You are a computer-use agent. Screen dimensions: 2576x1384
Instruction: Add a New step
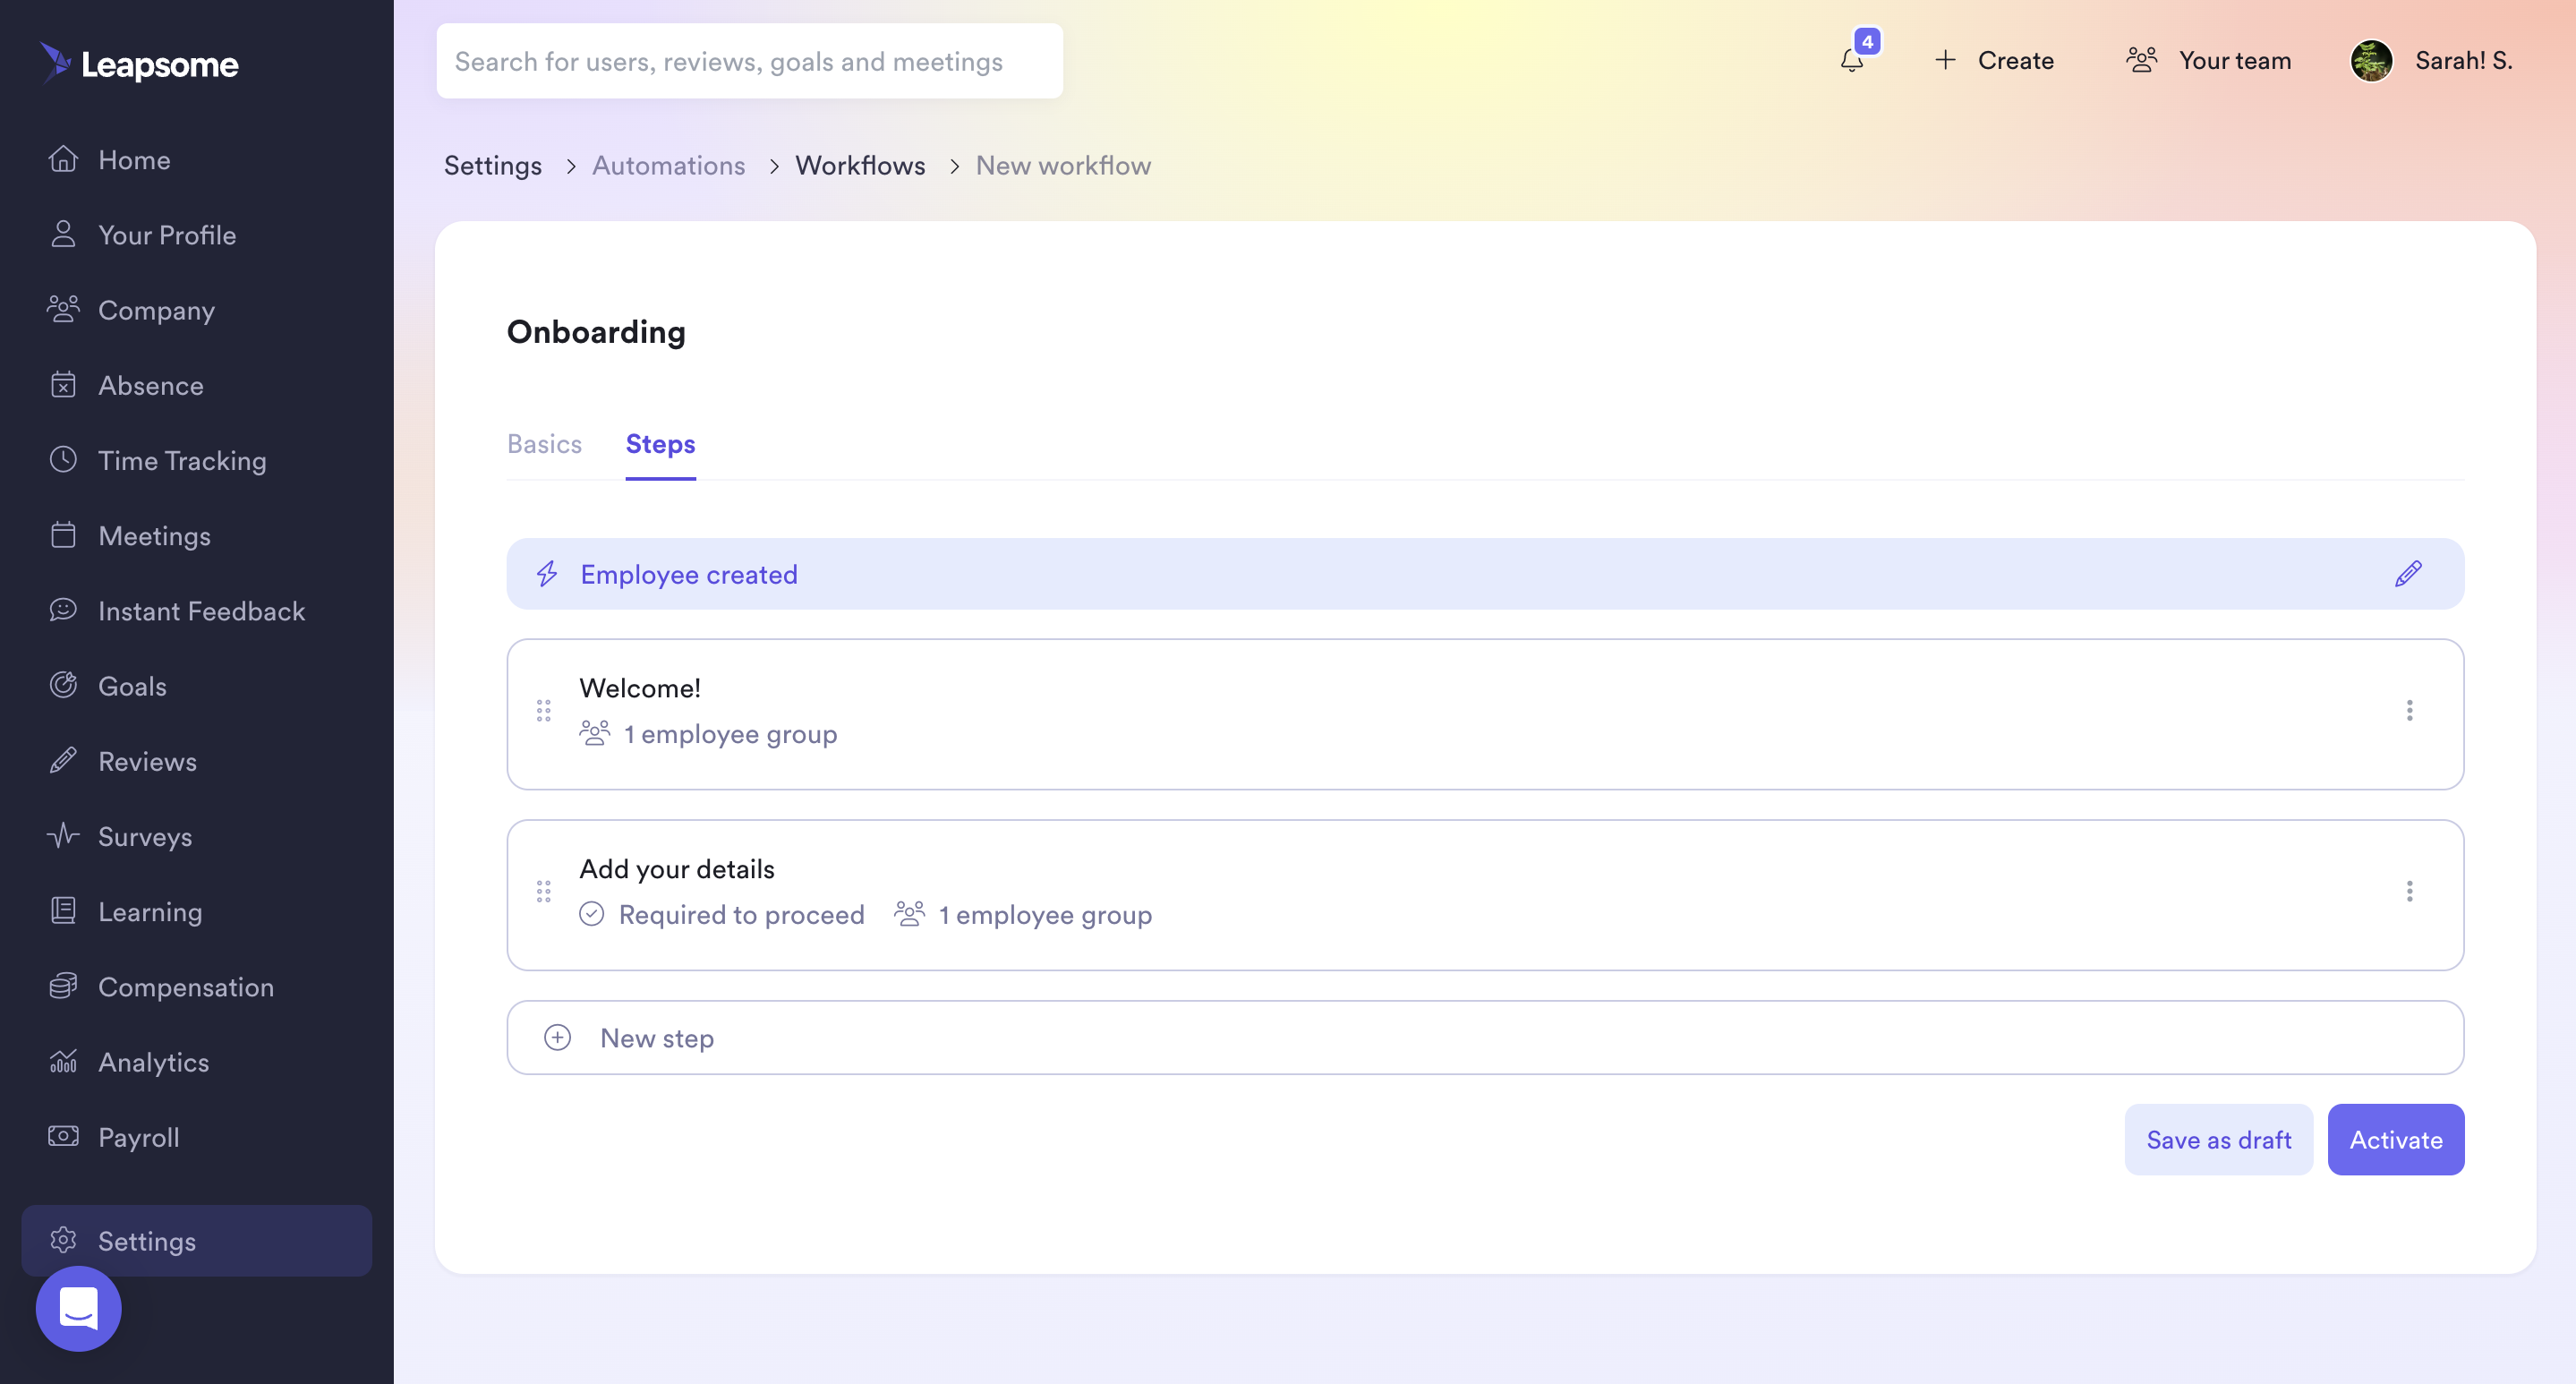coord(1485,1038)
